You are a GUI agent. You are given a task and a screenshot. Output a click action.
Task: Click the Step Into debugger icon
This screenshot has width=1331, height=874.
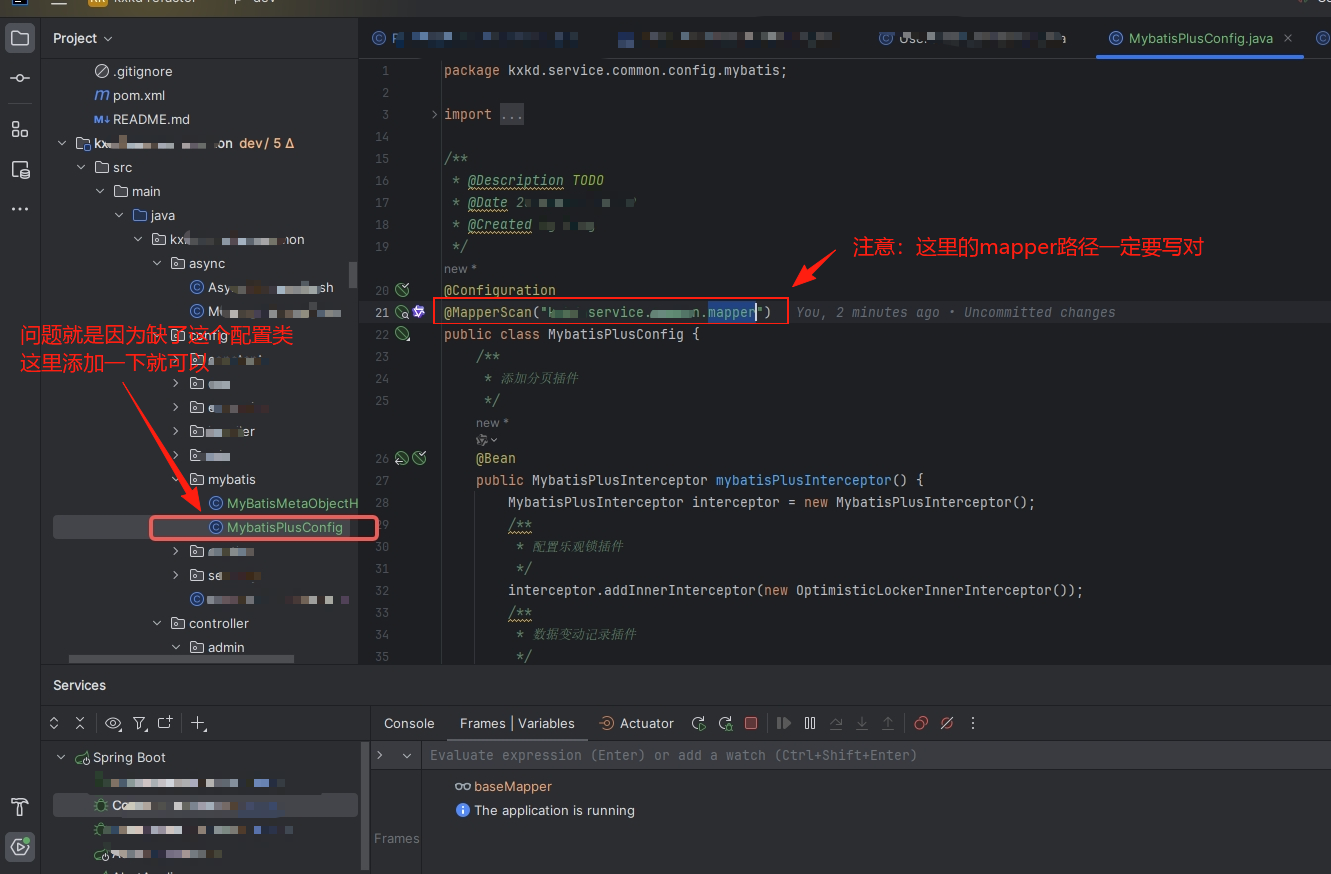click(862, 723)
